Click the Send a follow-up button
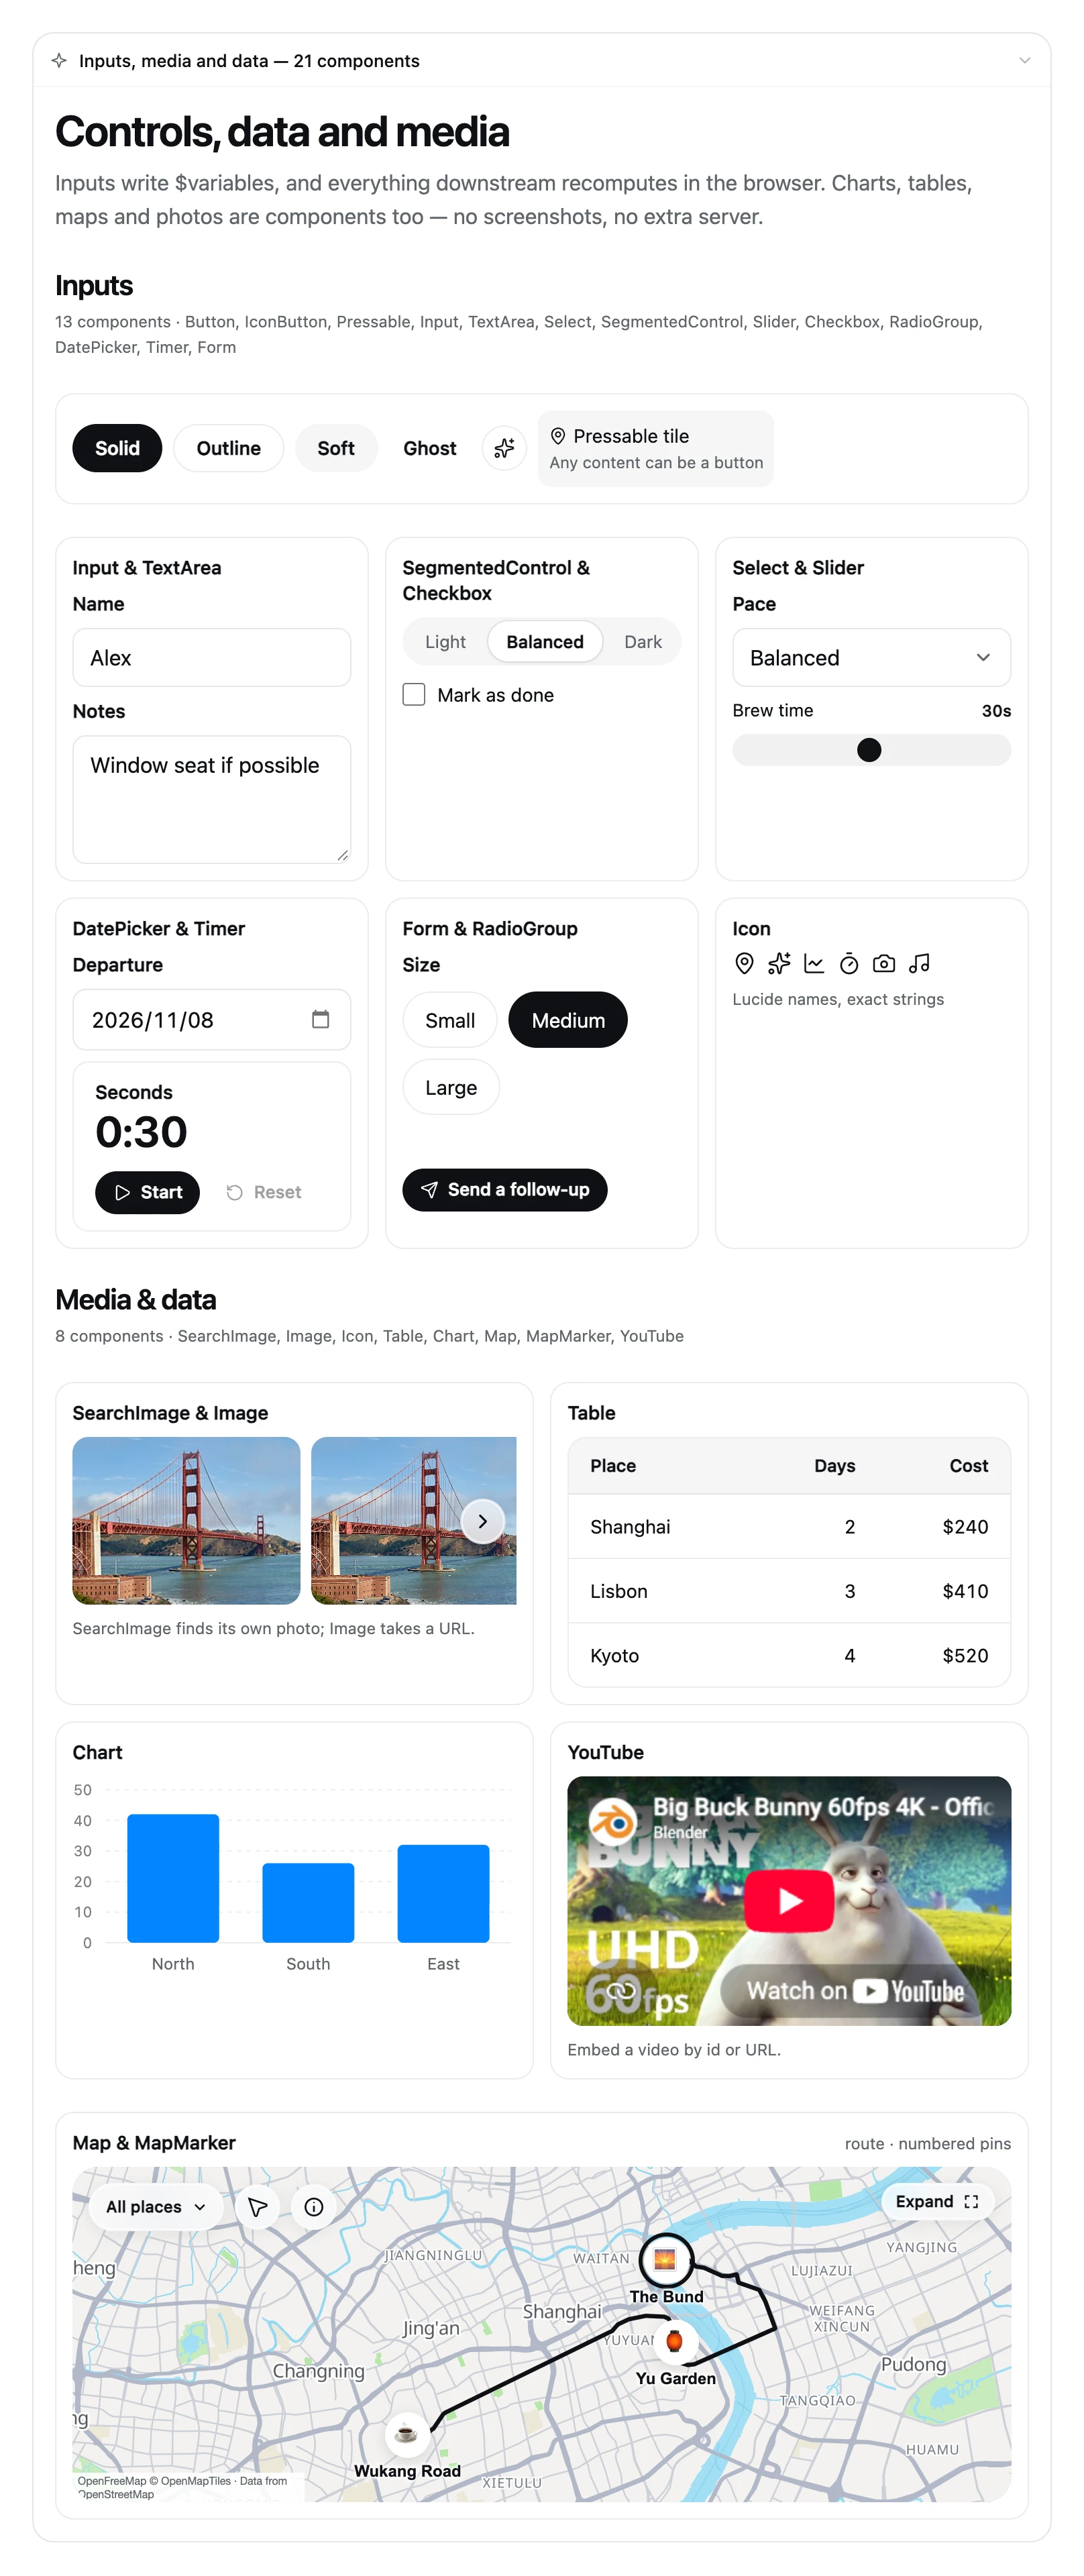Viewport: 1084px width, 2576px height. pyautogui.click(x=505, y=1190)
